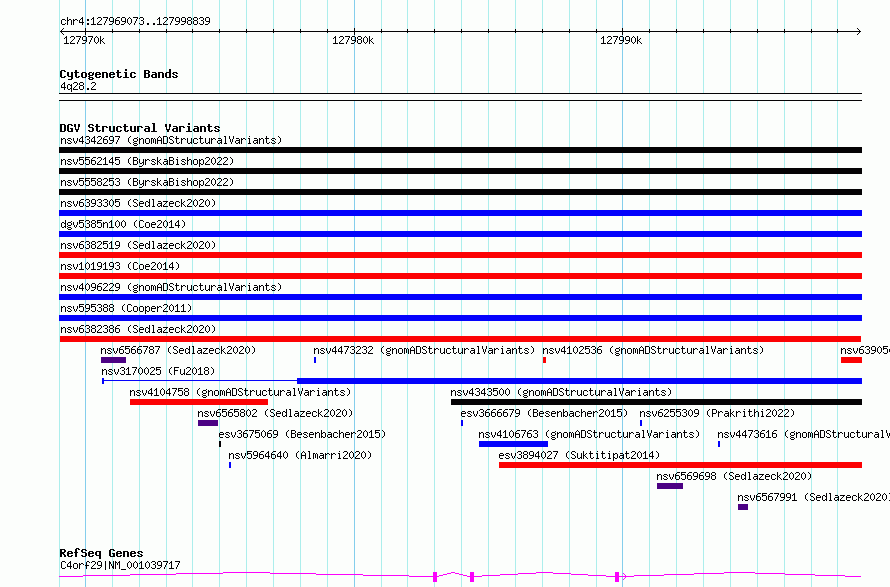Open the C4orf29|NM_001039717 gene label
The height and width of the screenshot is (587, 890).
pyautogui.click(x=120, y=565)
